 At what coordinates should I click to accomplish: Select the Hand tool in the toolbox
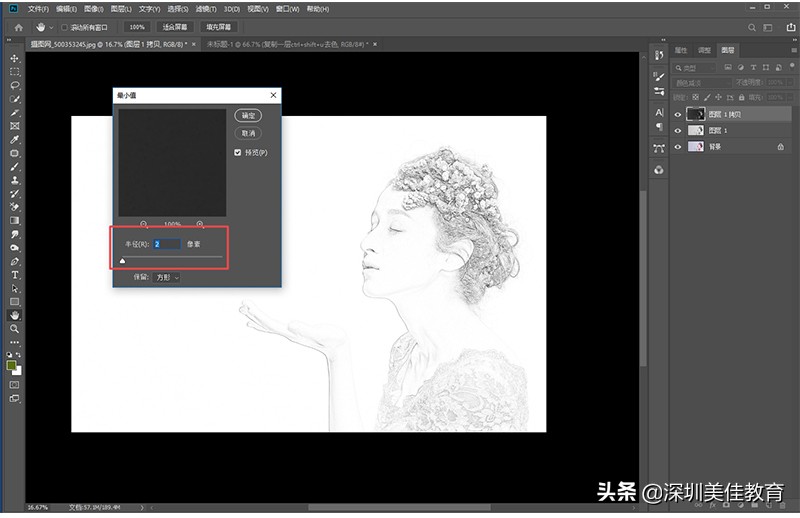(14, 315)
